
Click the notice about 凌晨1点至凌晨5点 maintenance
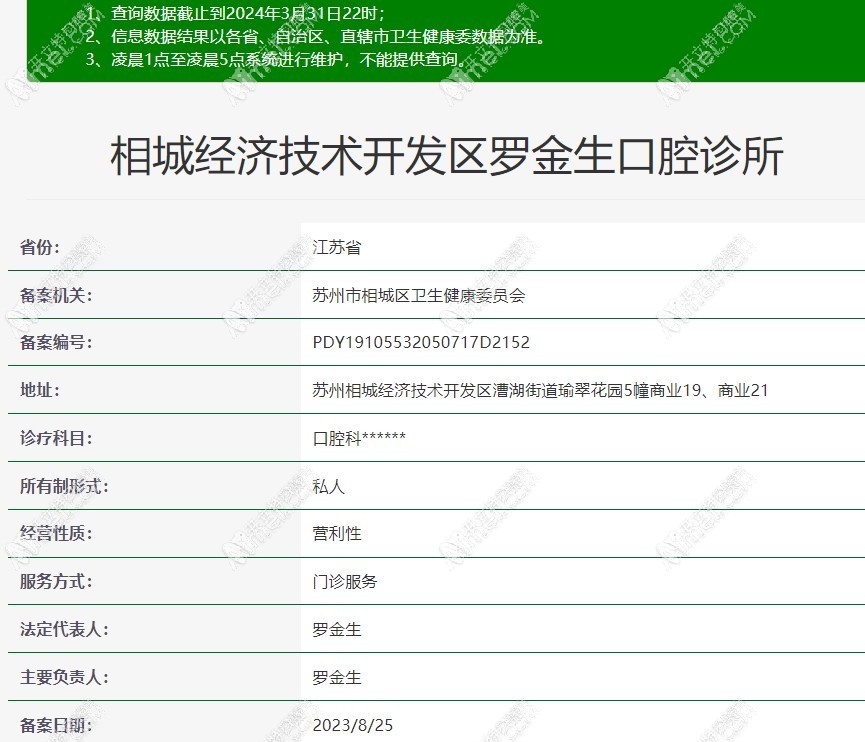click(278, 59)
